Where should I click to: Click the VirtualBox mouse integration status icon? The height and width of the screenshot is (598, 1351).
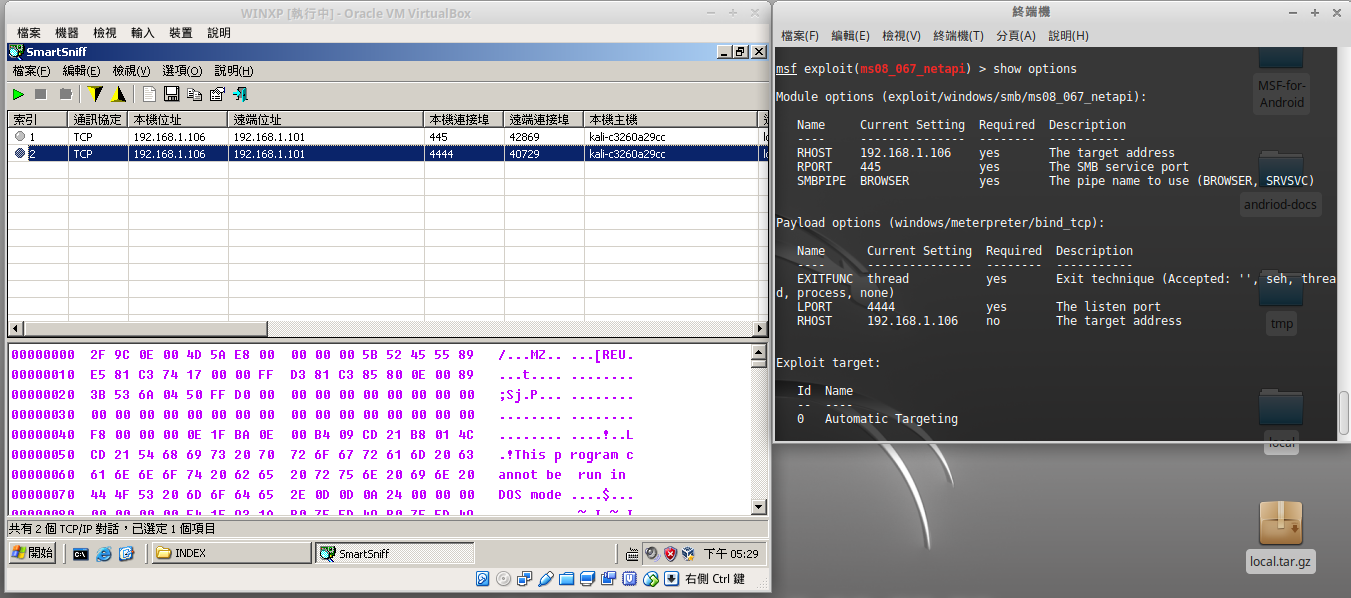(651, 578)
